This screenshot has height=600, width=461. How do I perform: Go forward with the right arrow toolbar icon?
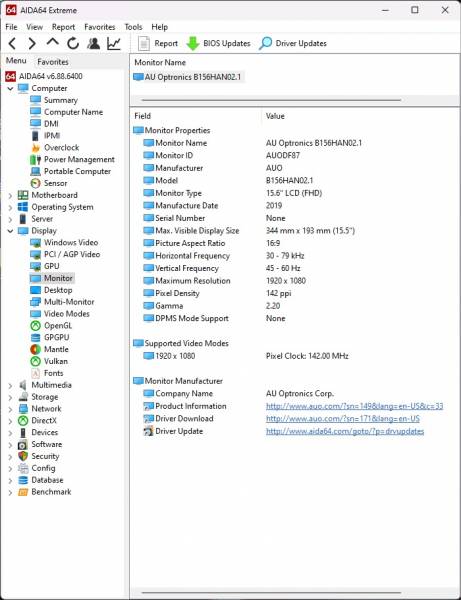[32, 44]
